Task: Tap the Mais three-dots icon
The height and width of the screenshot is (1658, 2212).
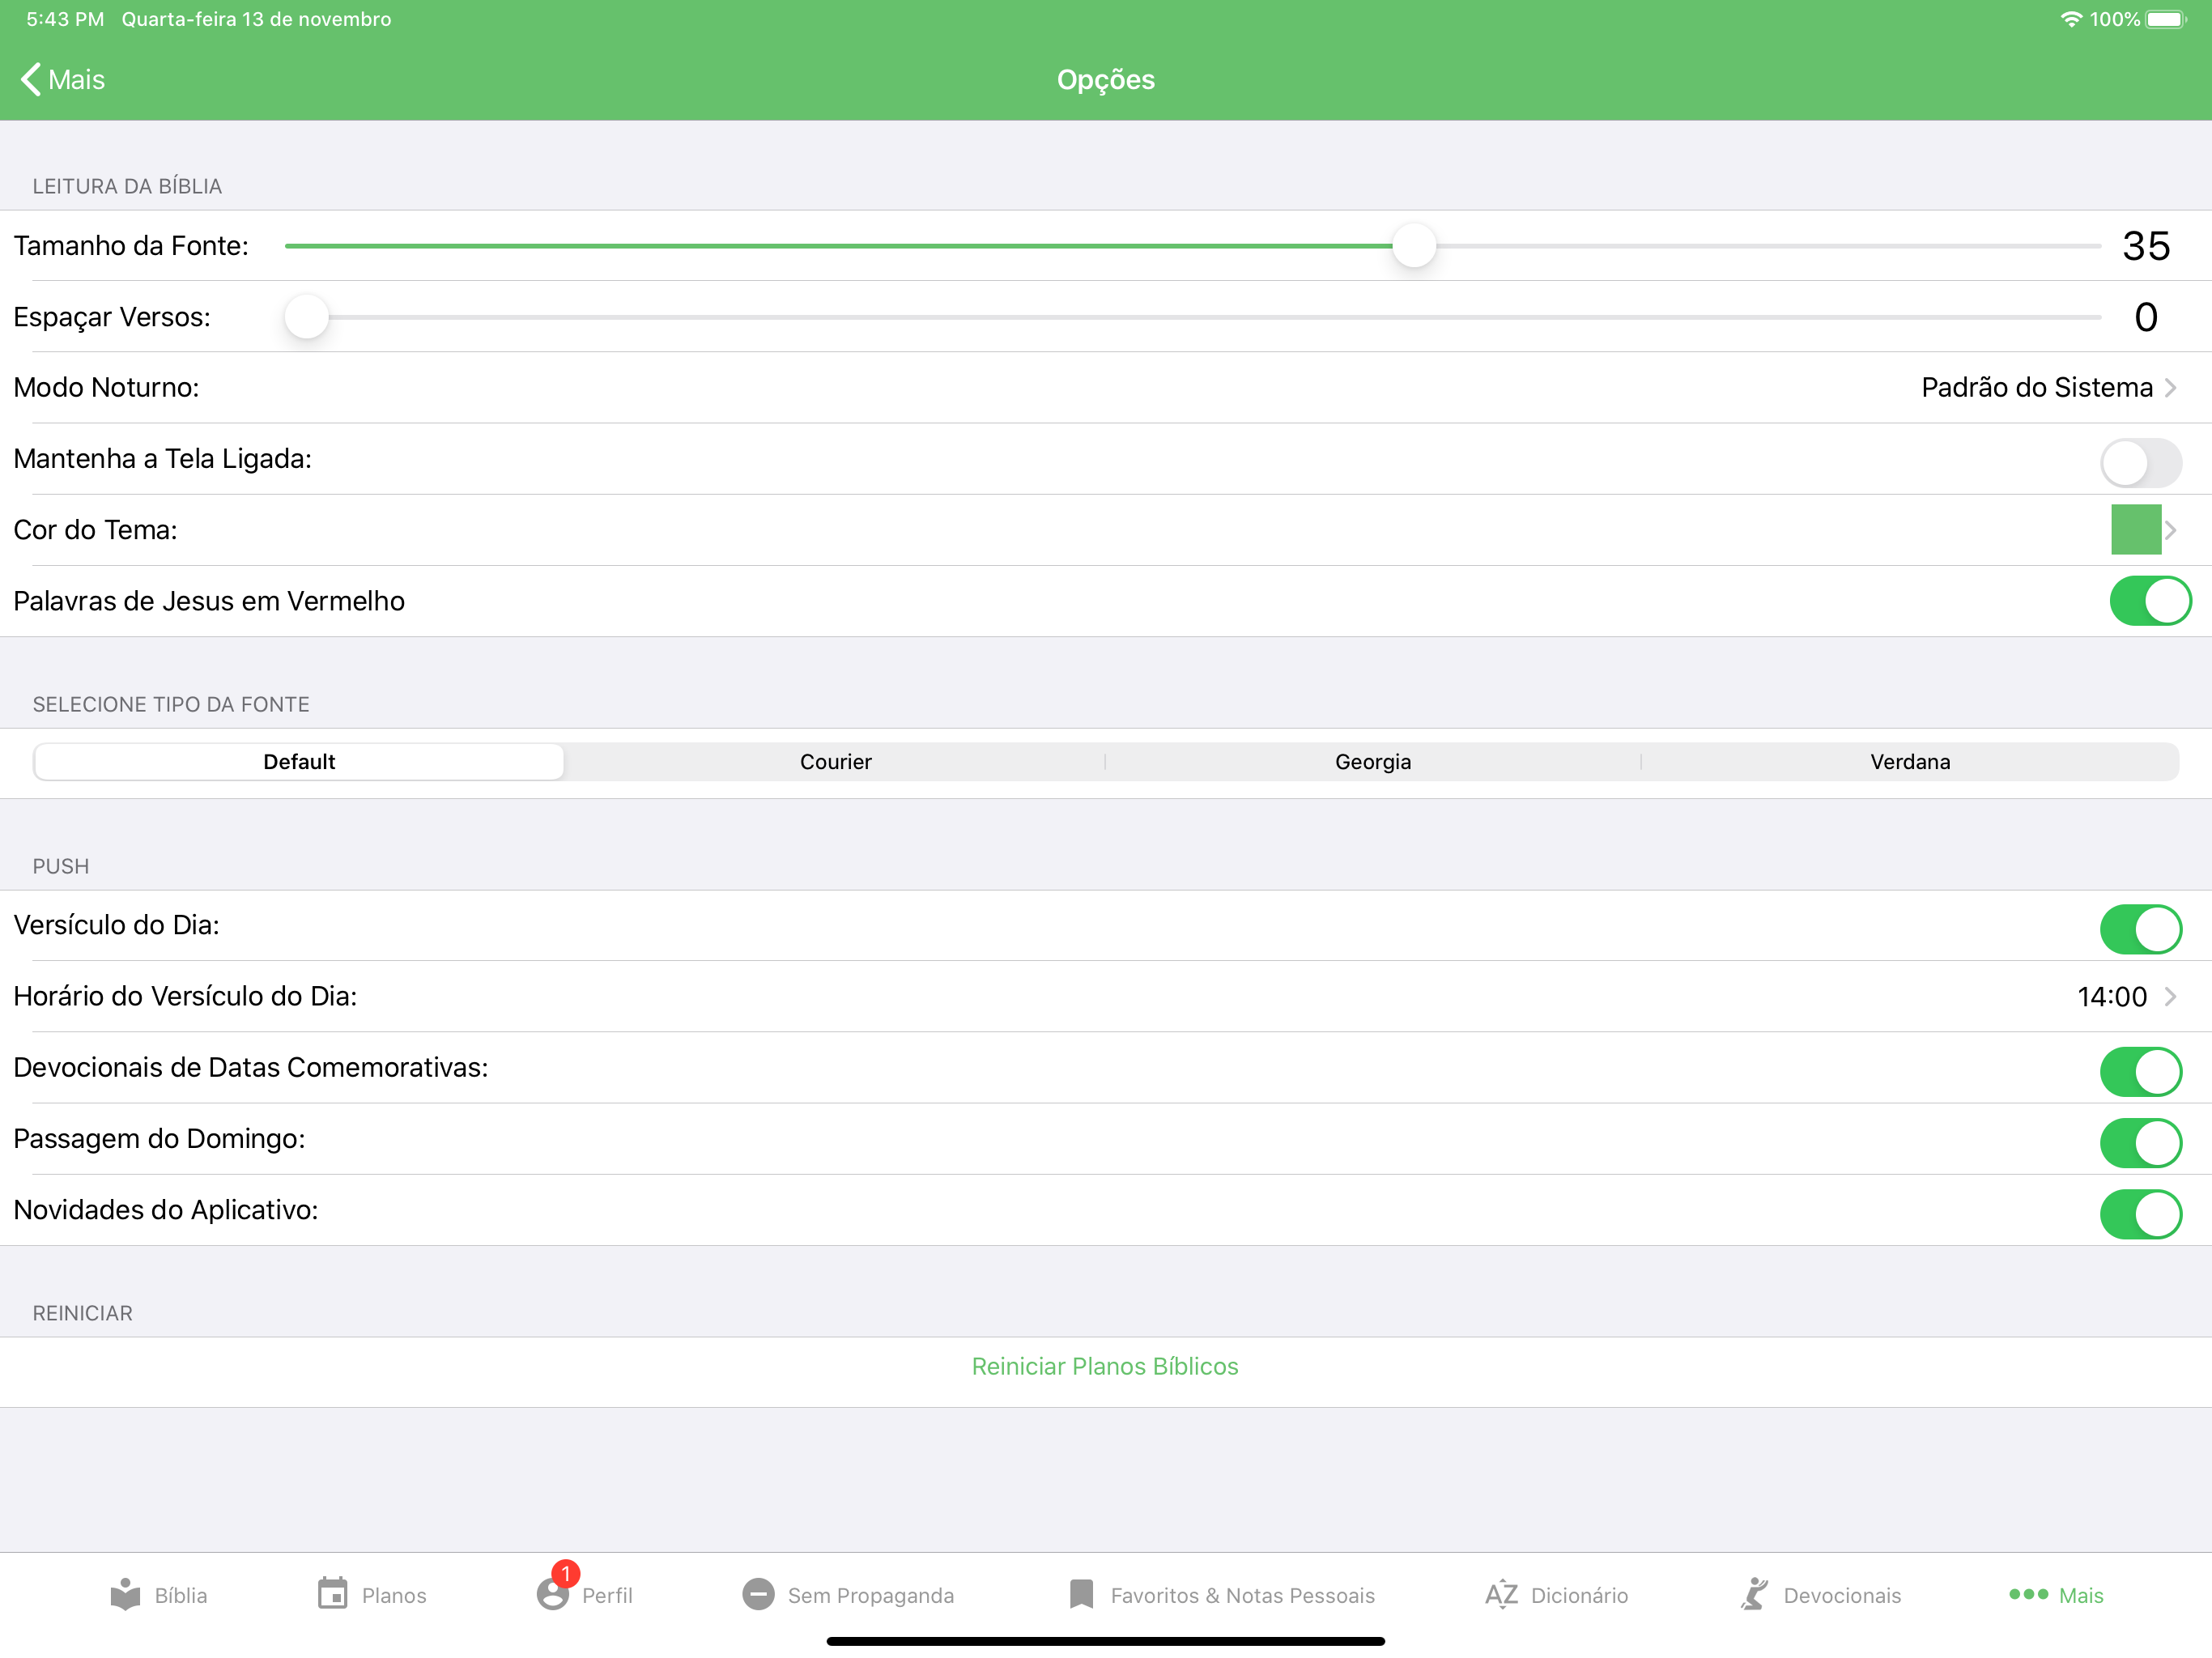Action: [x=2028, y=1594]
